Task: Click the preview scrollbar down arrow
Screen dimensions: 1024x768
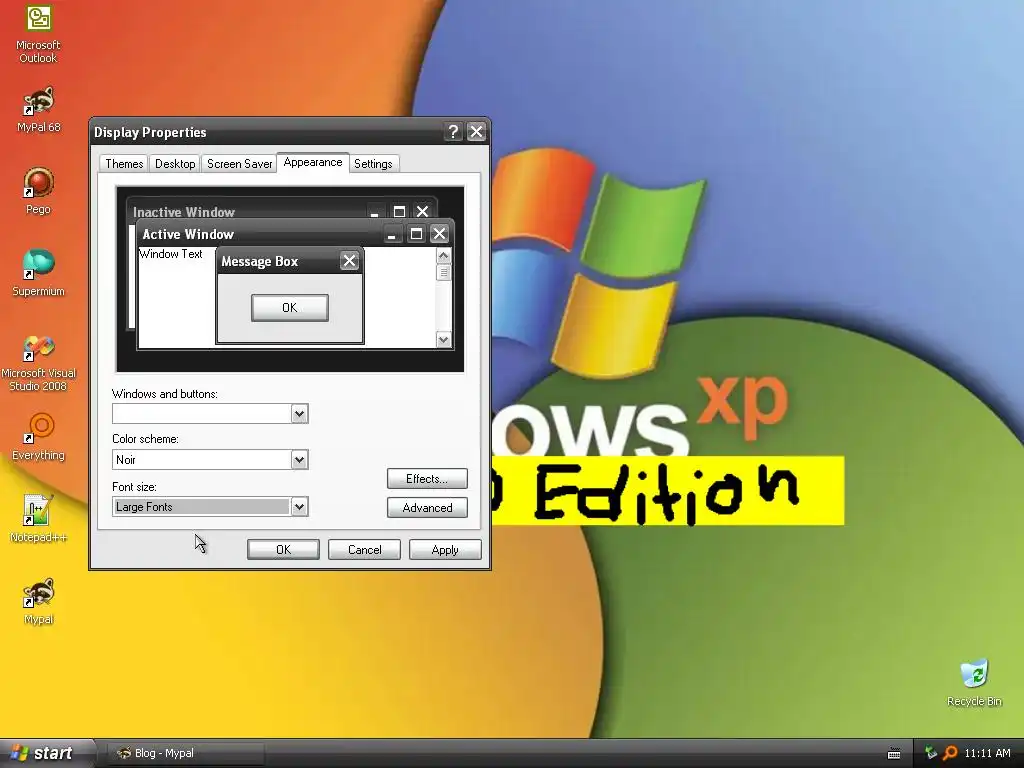Action: 443,340
